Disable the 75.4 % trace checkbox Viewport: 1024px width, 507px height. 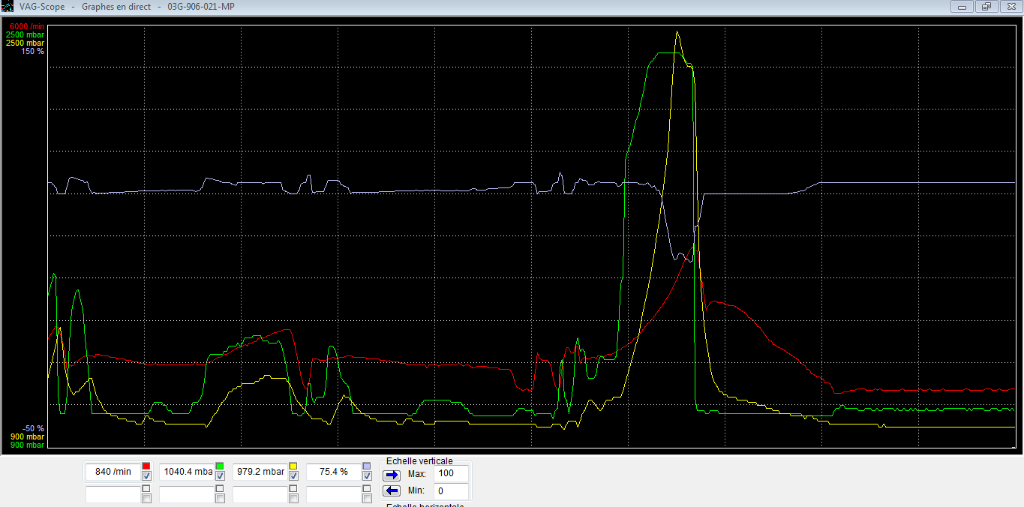pos(366,477)
